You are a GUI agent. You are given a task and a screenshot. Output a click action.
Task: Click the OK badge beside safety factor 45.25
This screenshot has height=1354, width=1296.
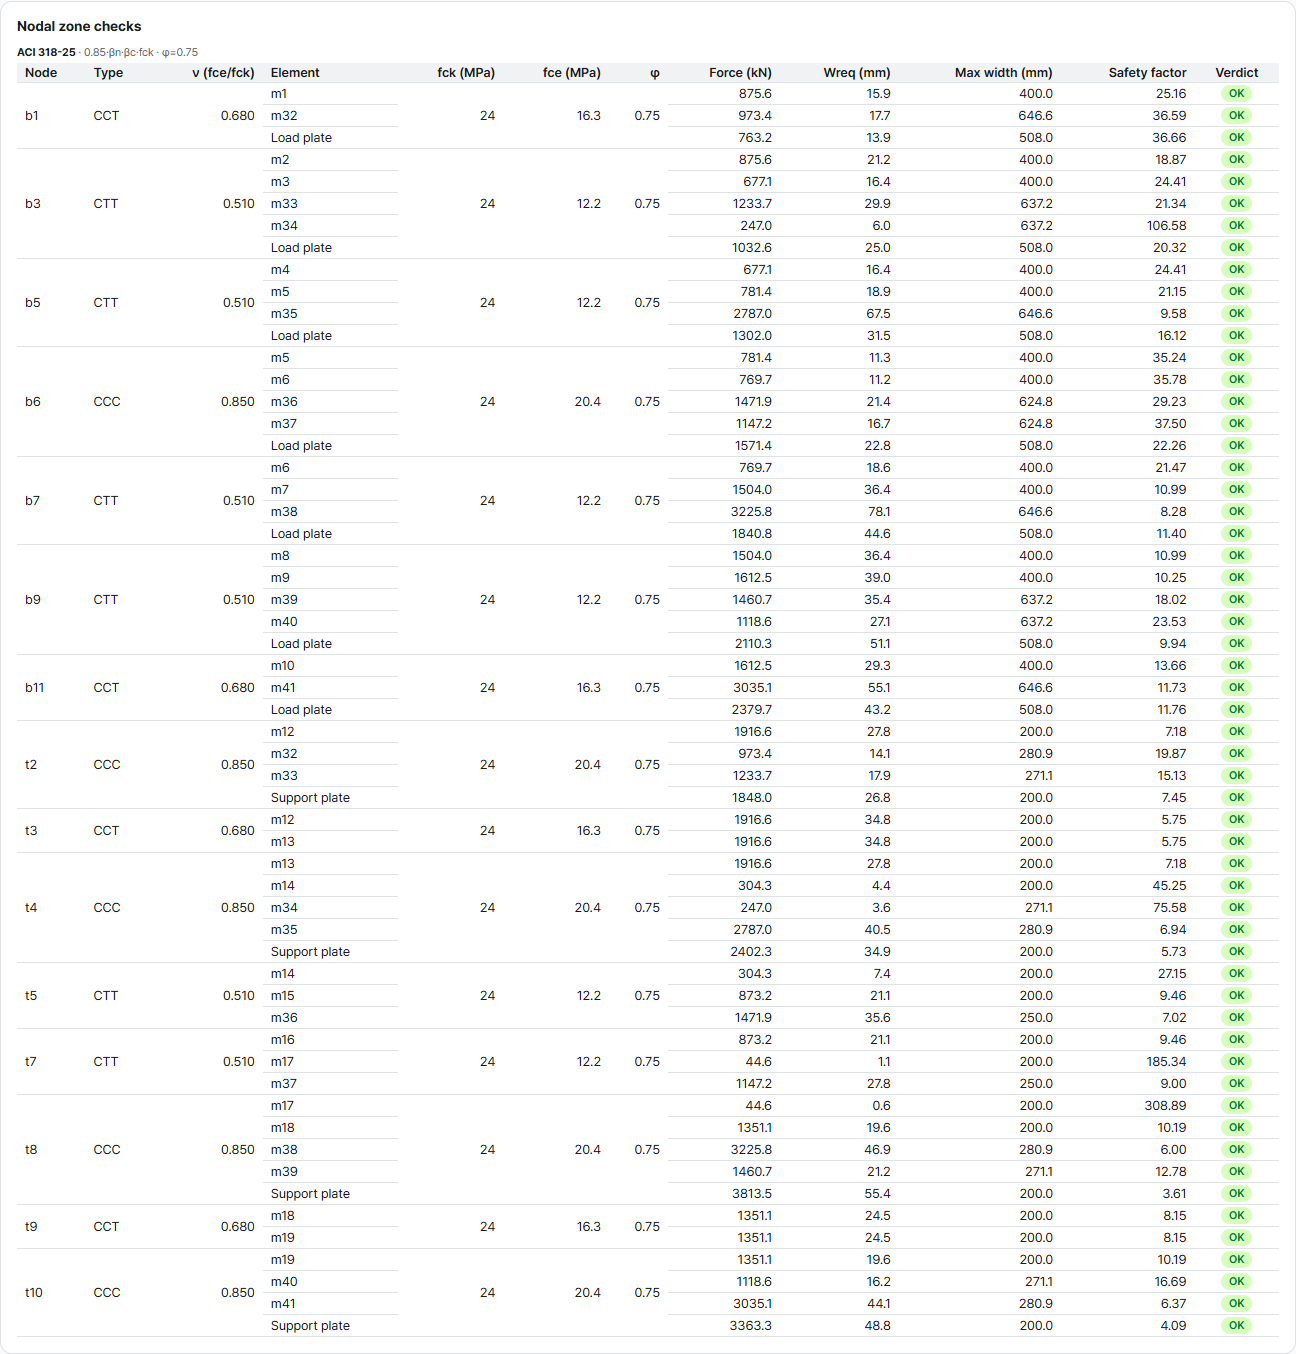pyautogui.click(x=1237, y=885)
